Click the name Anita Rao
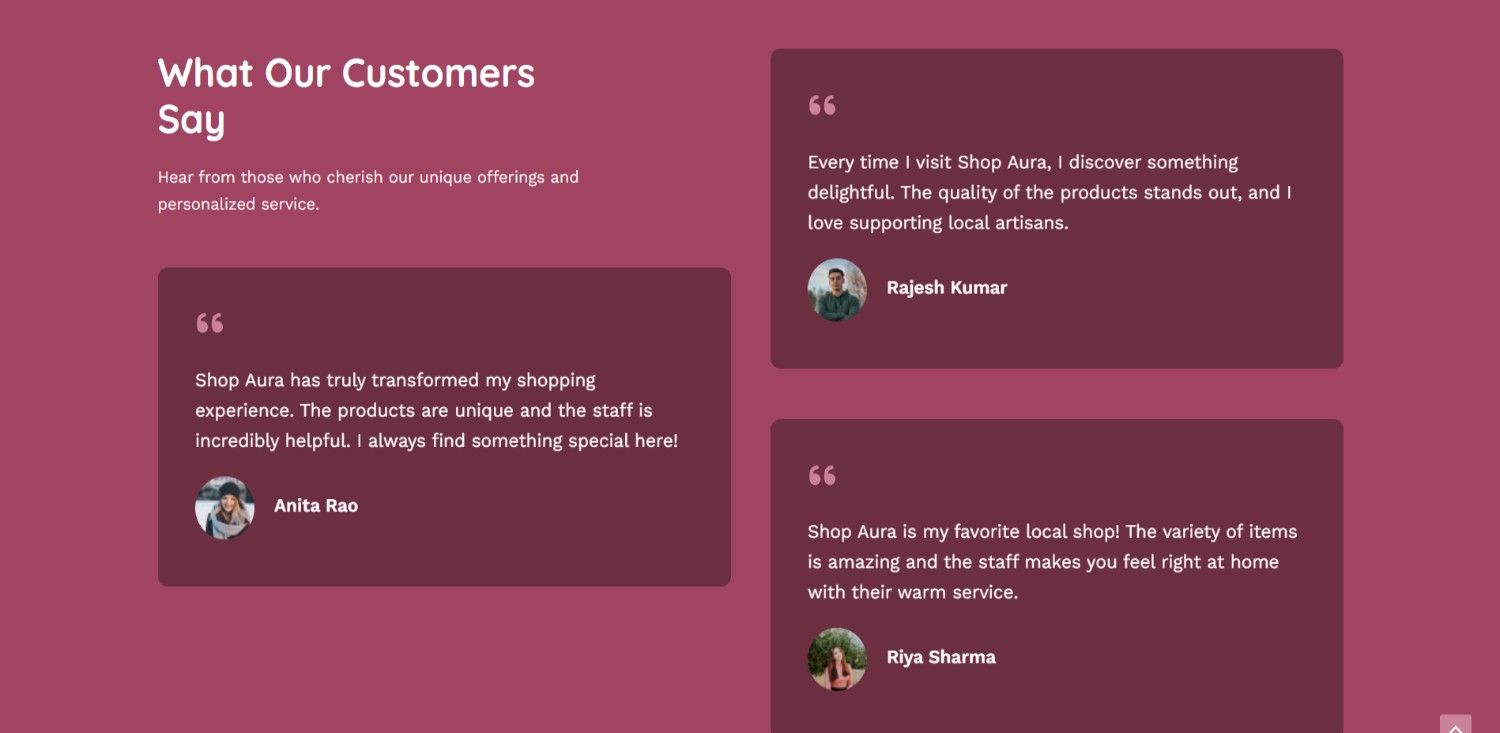This screenshot has width=1500, height=733. coord(316,506)
